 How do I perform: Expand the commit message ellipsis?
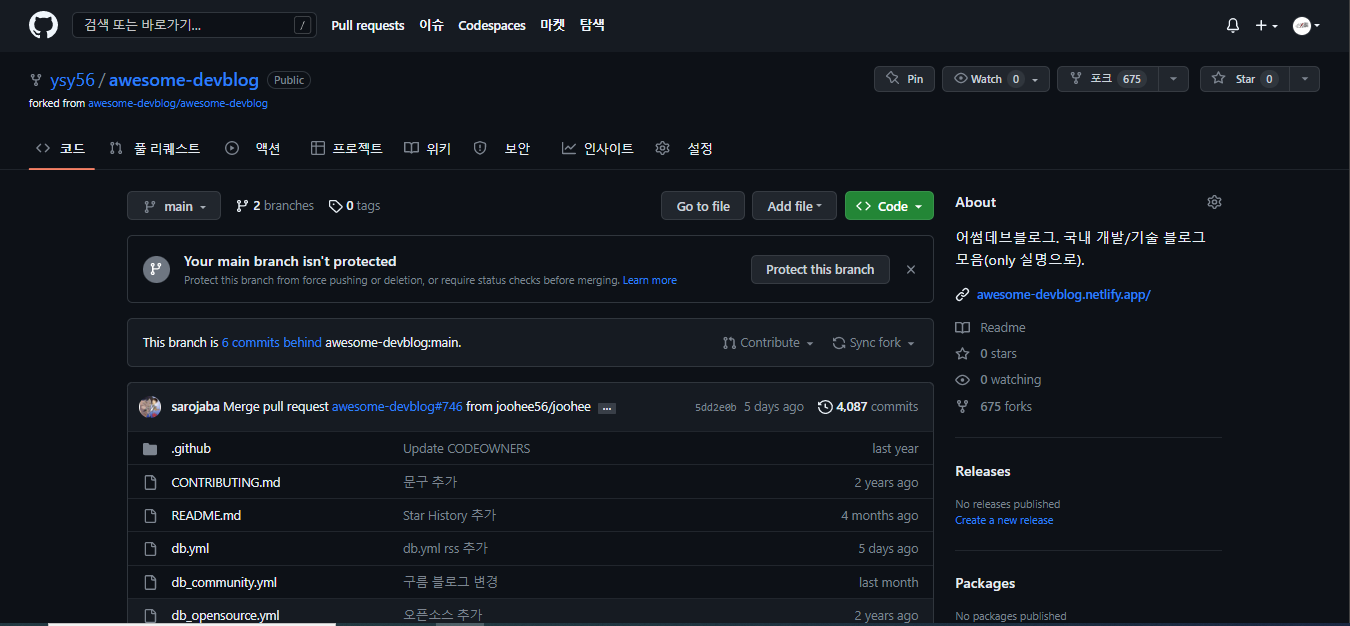[606, 408]
